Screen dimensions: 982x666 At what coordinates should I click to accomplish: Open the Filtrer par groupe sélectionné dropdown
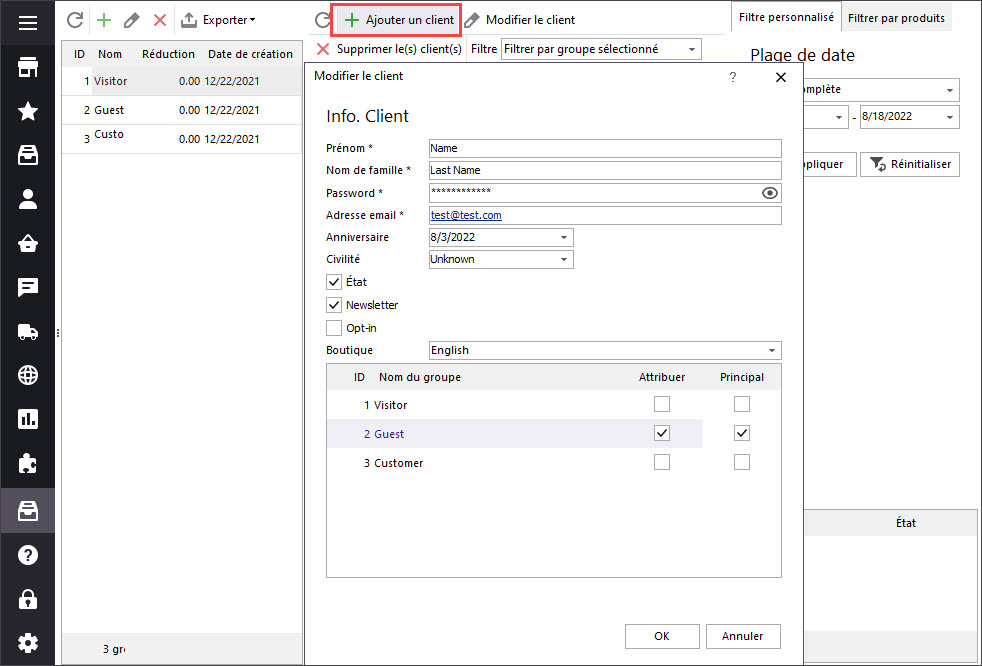click(601, 49)
